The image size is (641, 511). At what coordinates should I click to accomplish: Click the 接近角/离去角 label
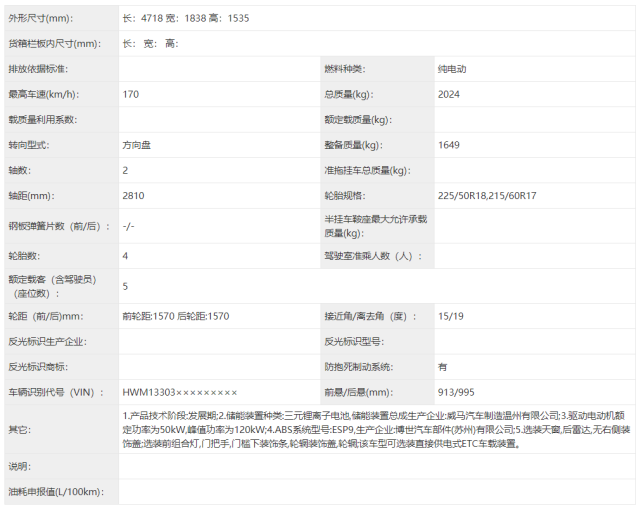370,316
